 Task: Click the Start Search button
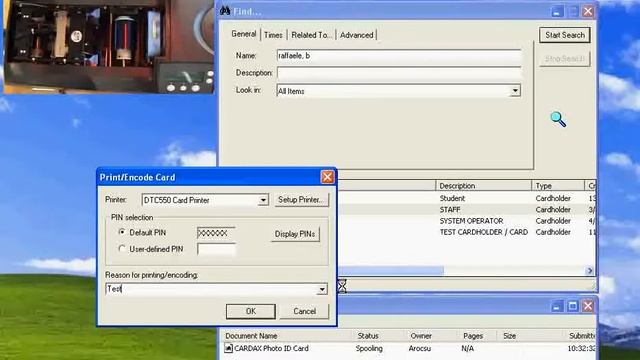coord(565,35)
